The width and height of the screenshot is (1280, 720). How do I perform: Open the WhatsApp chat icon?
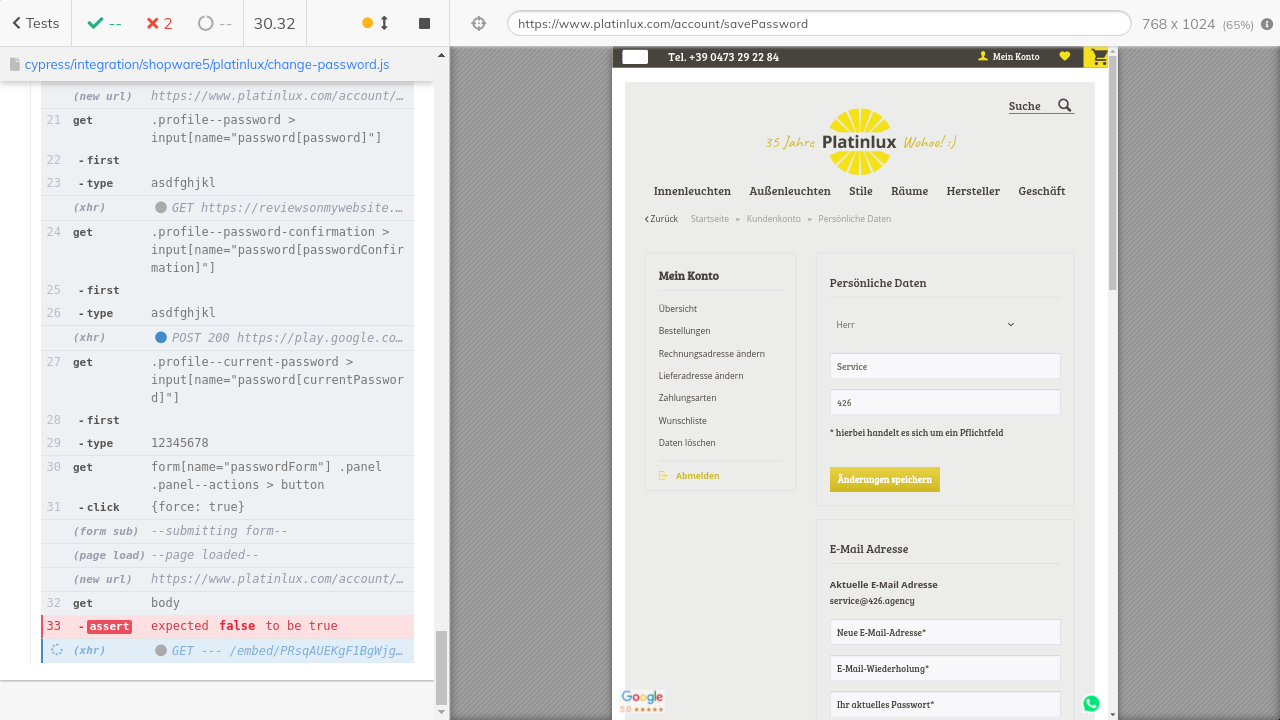[x=1091, y=703]
